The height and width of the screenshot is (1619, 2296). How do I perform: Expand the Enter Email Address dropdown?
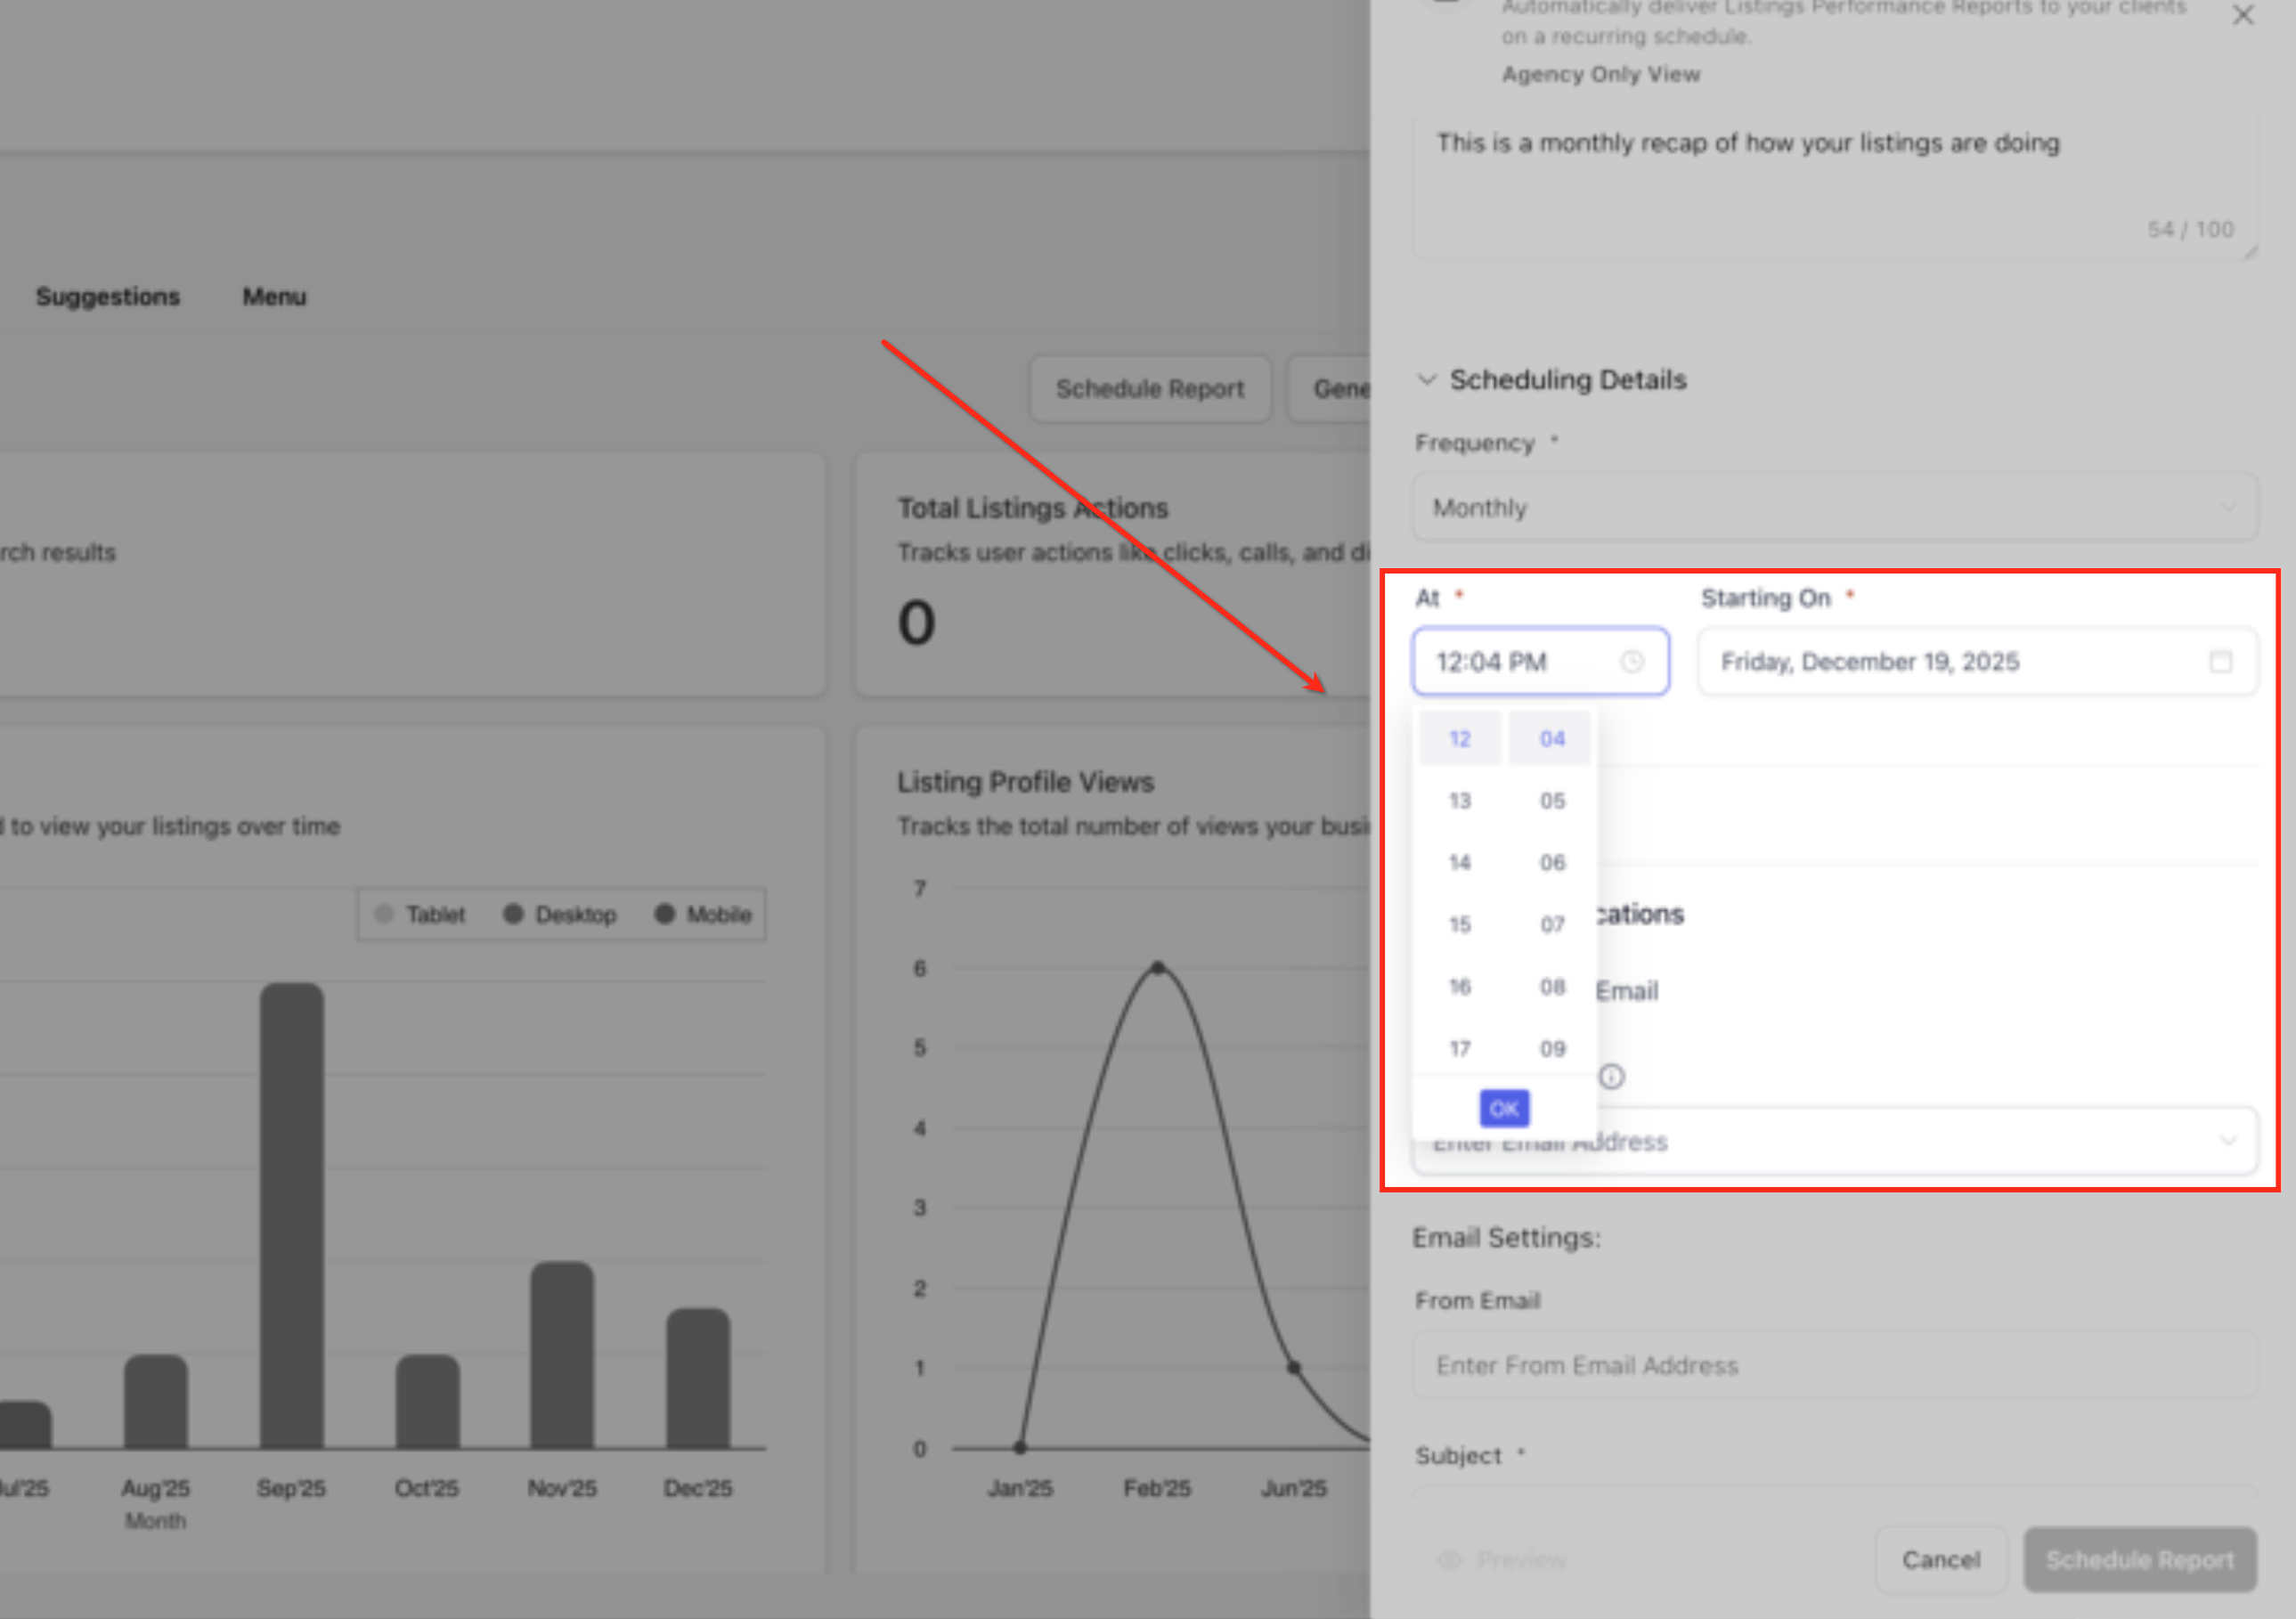2227,1140
